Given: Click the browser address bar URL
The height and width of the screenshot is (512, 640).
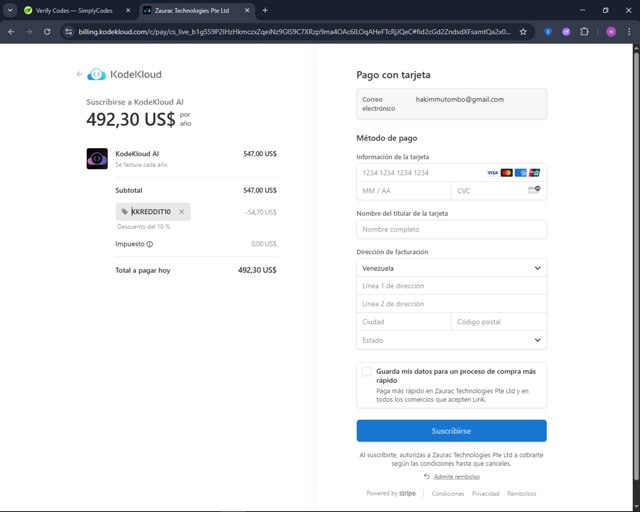Looking at the screenshot, I should point(294,32).
